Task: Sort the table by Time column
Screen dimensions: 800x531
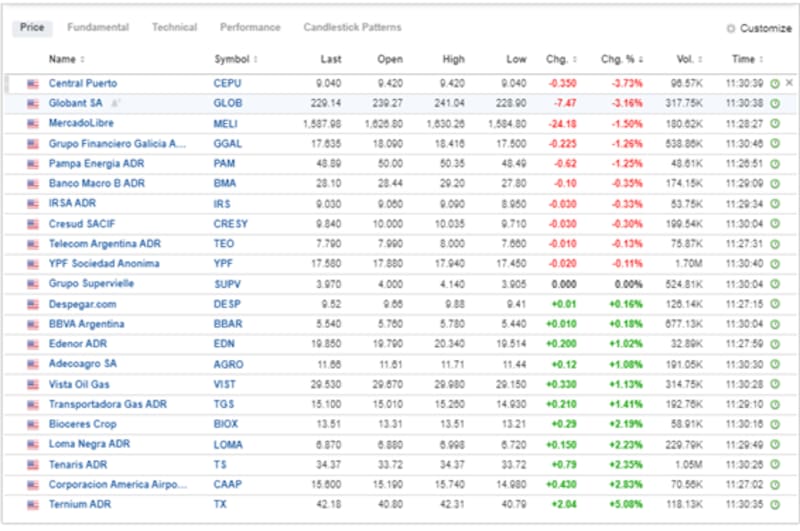Action: point(743,59)
